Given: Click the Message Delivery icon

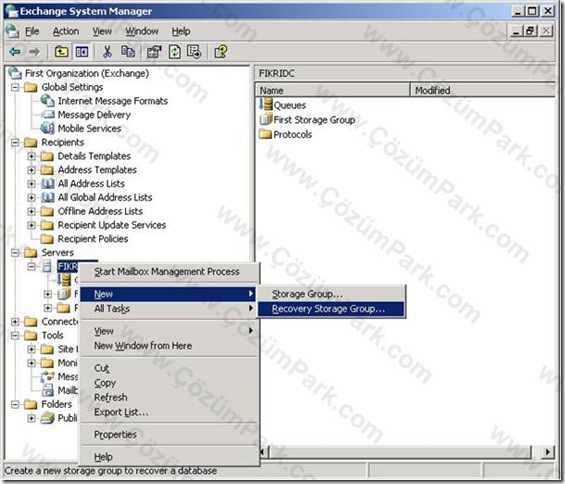Looking at the screenshot, I should pyautogui.click(x=48, y=115).
